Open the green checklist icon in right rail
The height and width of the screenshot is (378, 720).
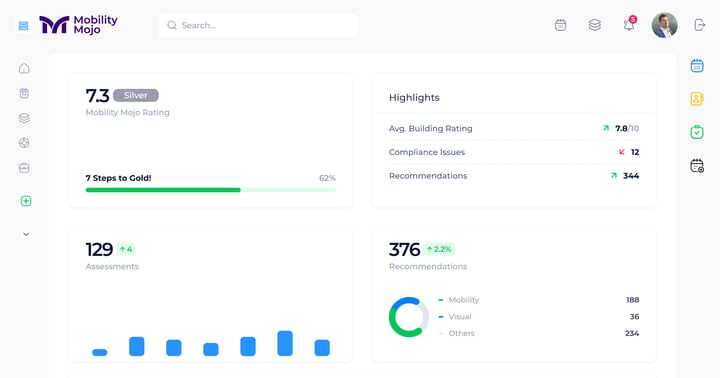697,132
